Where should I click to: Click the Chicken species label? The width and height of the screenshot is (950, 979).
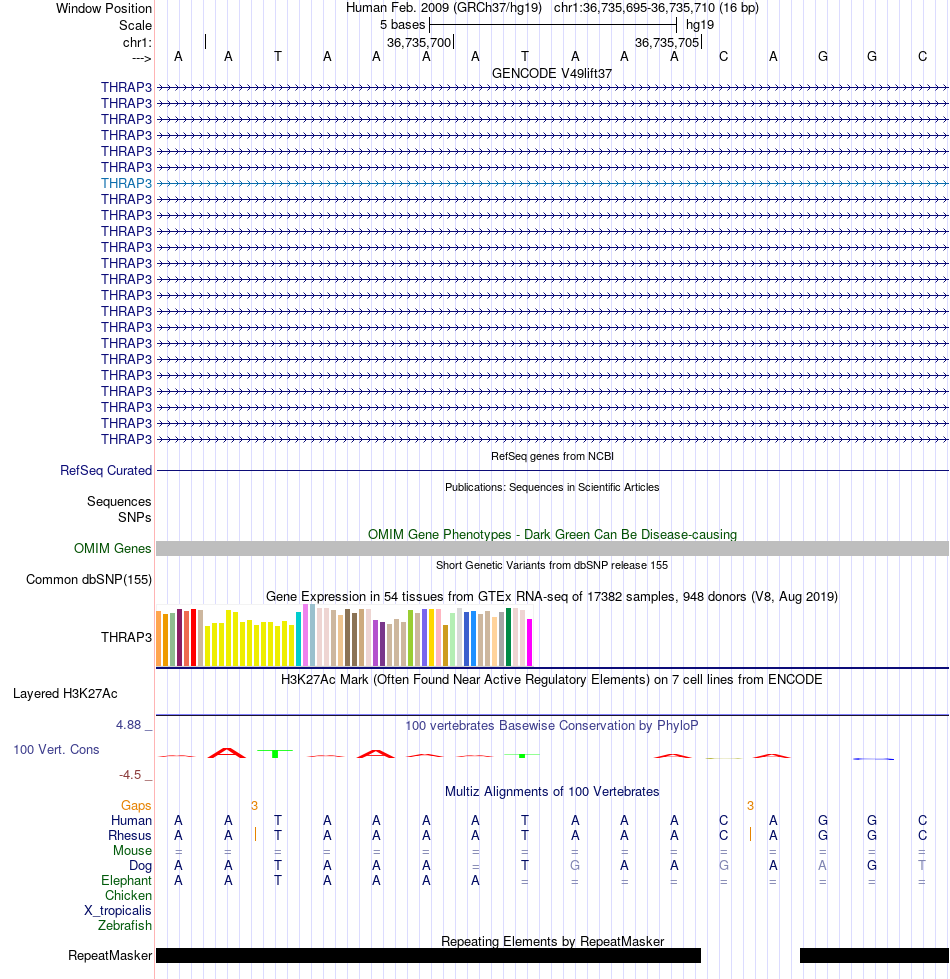click(128, 896)
